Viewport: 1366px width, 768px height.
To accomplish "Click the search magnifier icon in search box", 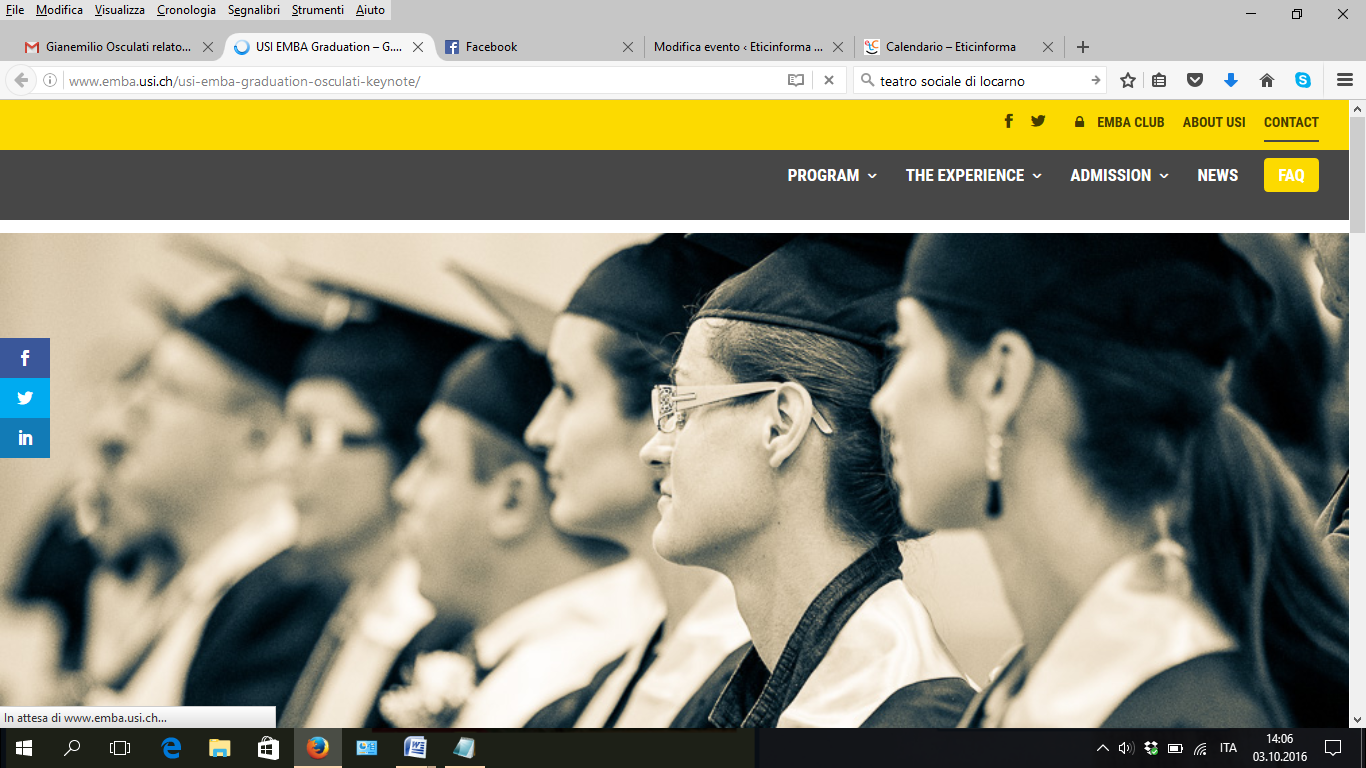I will coord(867,81).
